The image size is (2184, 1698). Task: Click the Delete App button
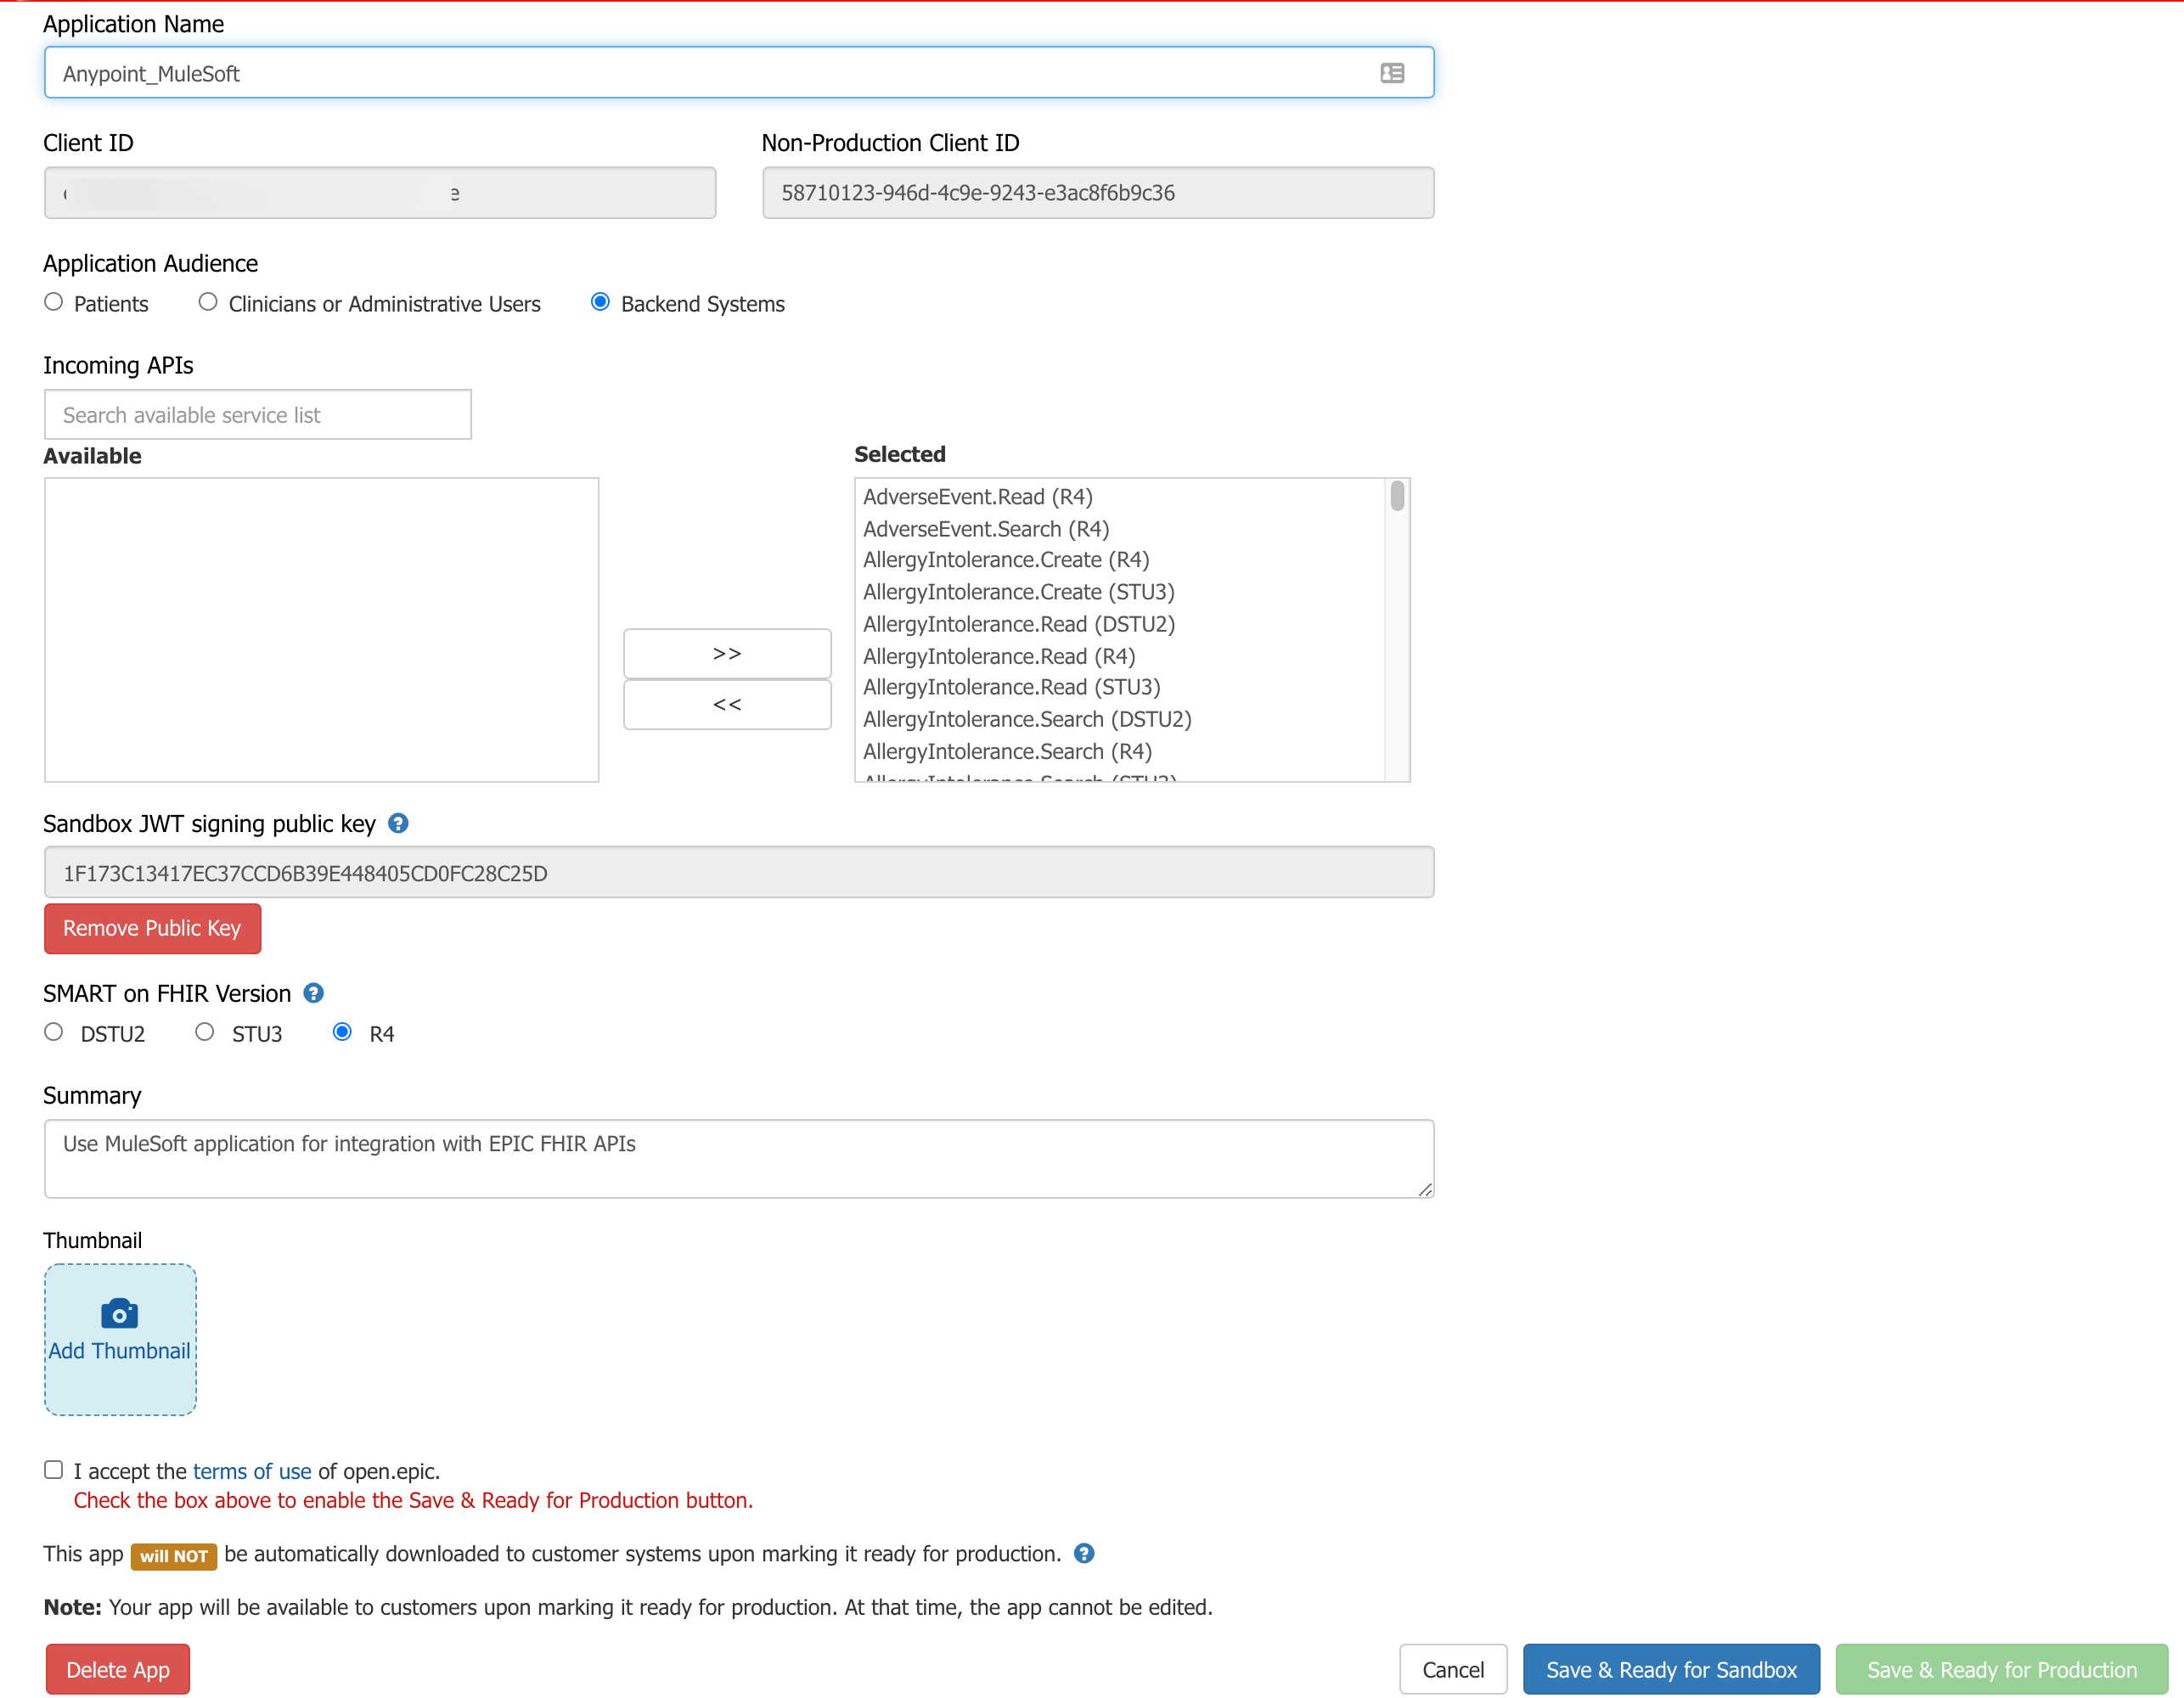coord(118,1669)
